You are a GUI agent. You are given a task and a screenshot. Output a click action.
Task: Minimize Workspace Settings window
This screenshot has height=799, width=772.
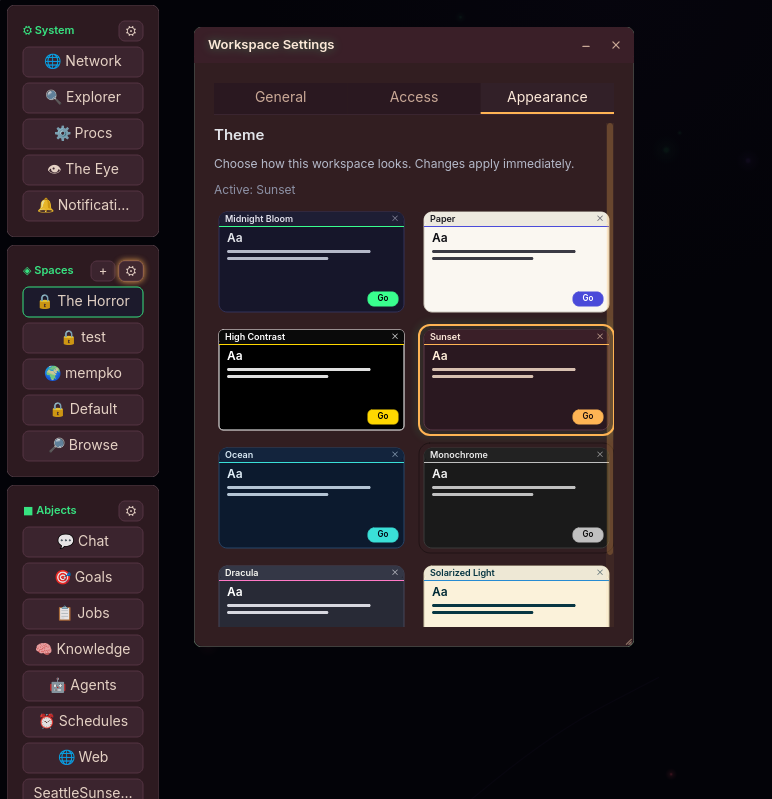tap(586, 46)
